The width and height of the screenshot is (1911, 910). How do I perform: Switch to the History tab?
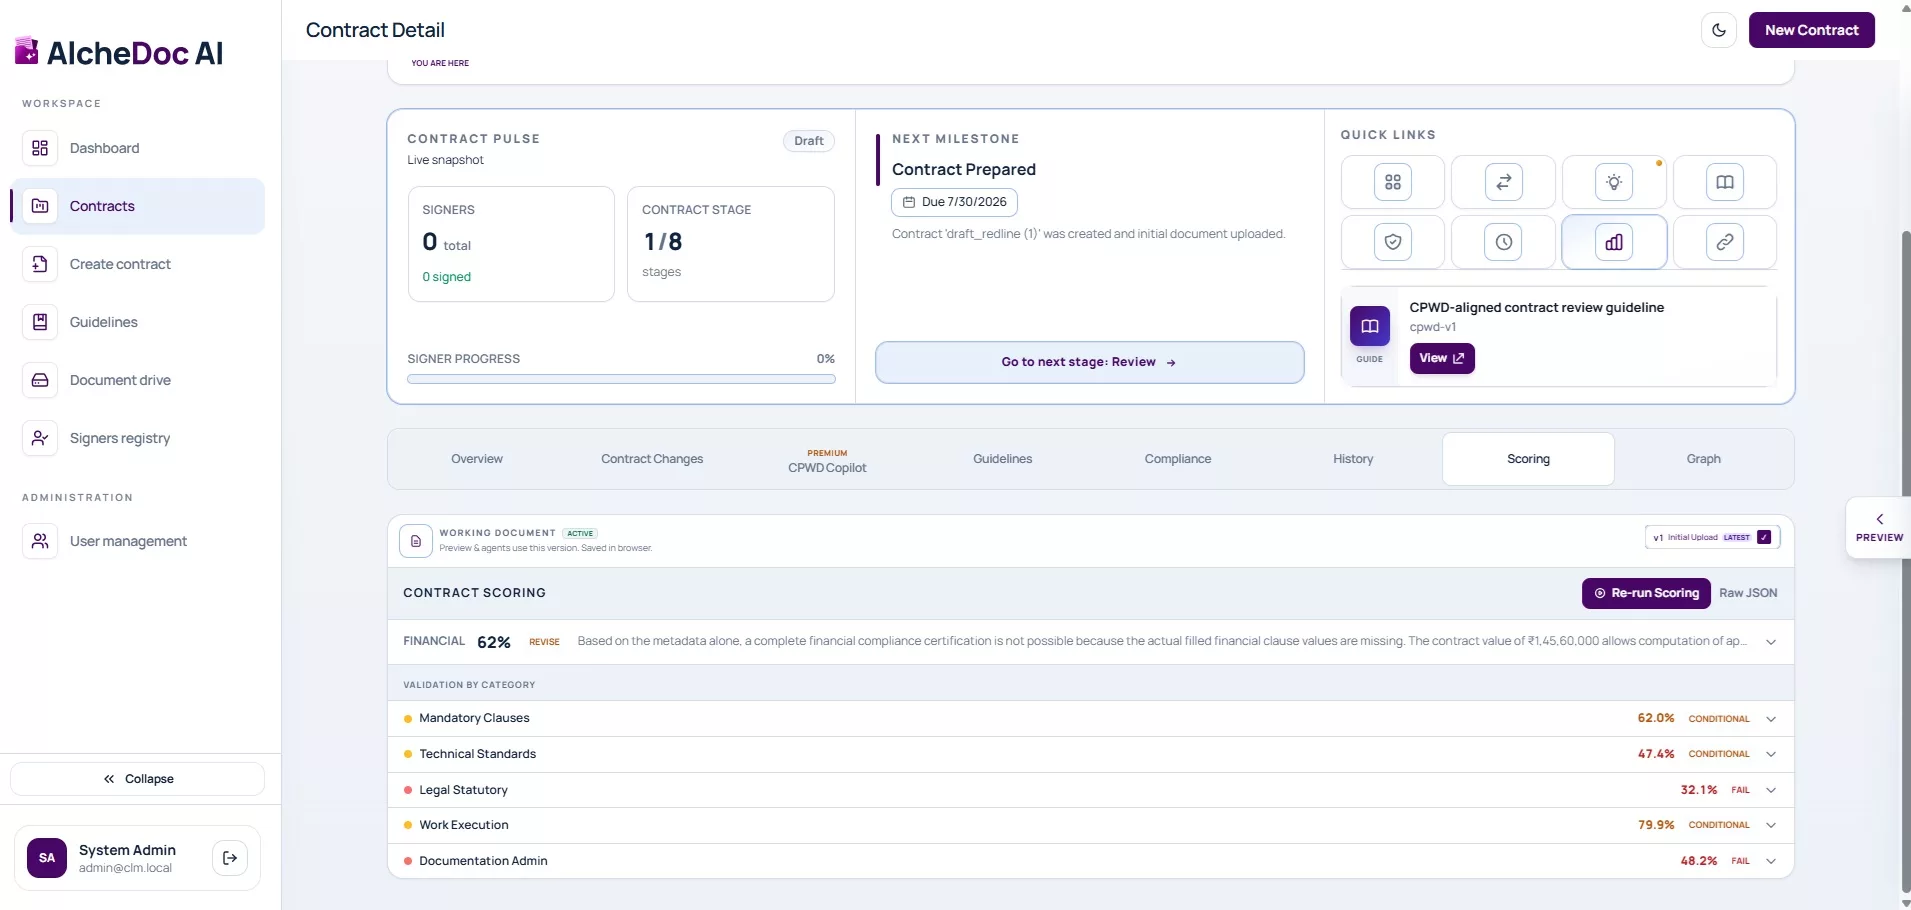click(1353, 459)
